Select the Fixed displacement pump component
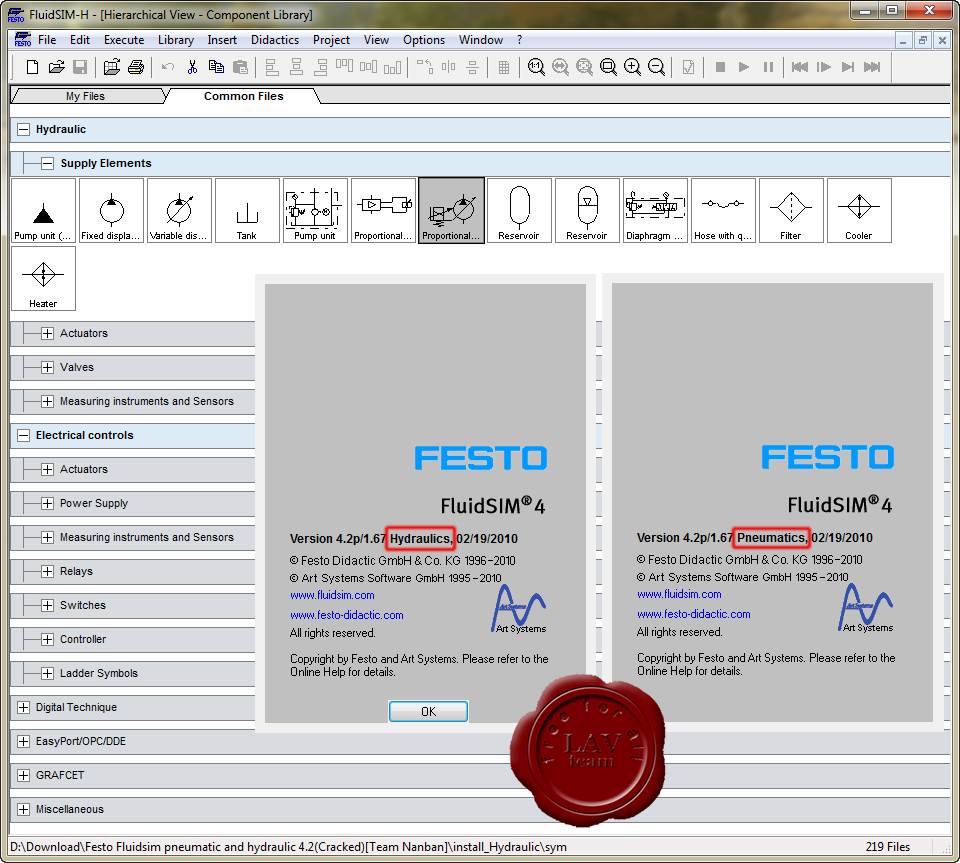960x863 pixels. pos(111,211)
